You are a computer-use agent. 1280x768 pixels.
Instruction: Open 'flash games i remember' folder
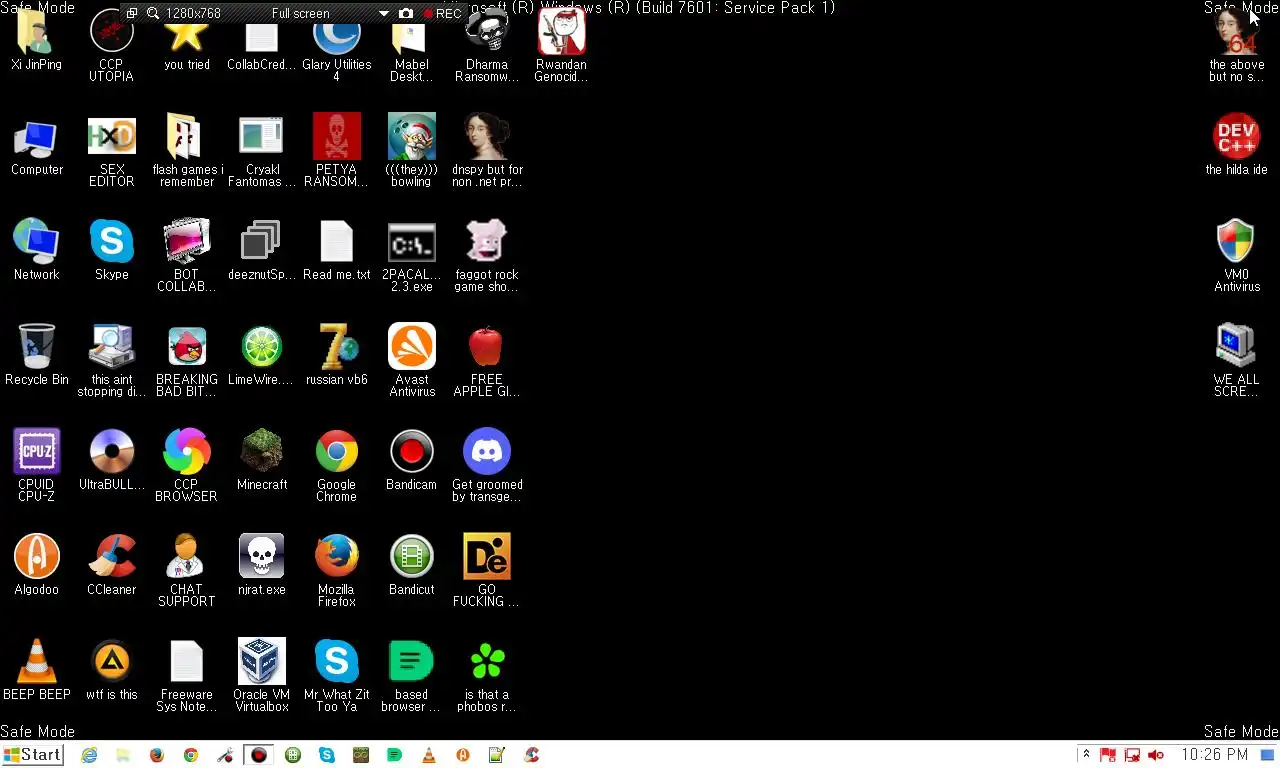point(187,149)
